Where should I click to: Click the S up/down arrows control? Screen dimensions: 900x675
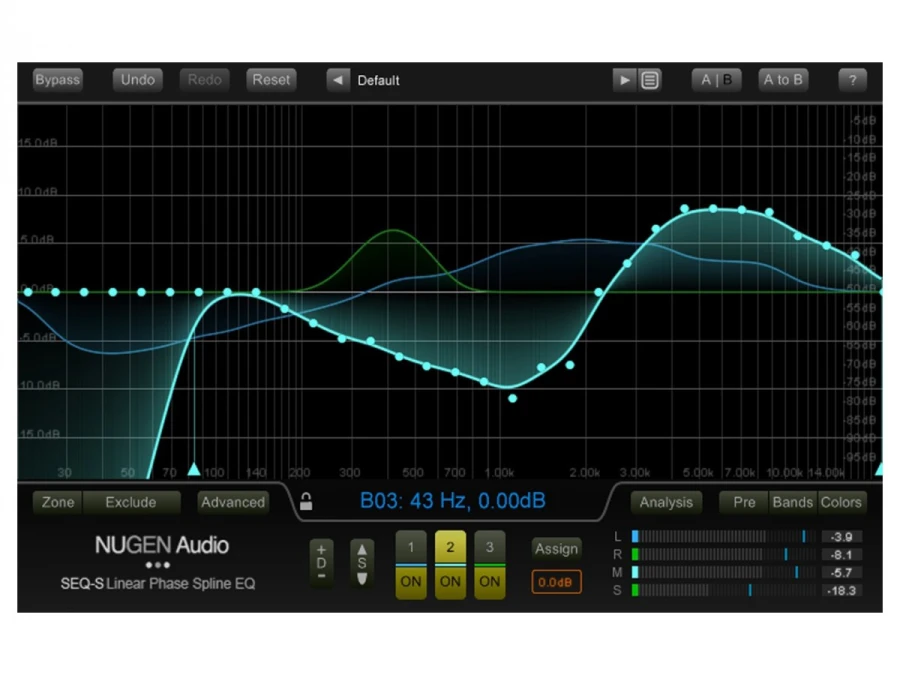pyautogui.click(x=362, y=562)
